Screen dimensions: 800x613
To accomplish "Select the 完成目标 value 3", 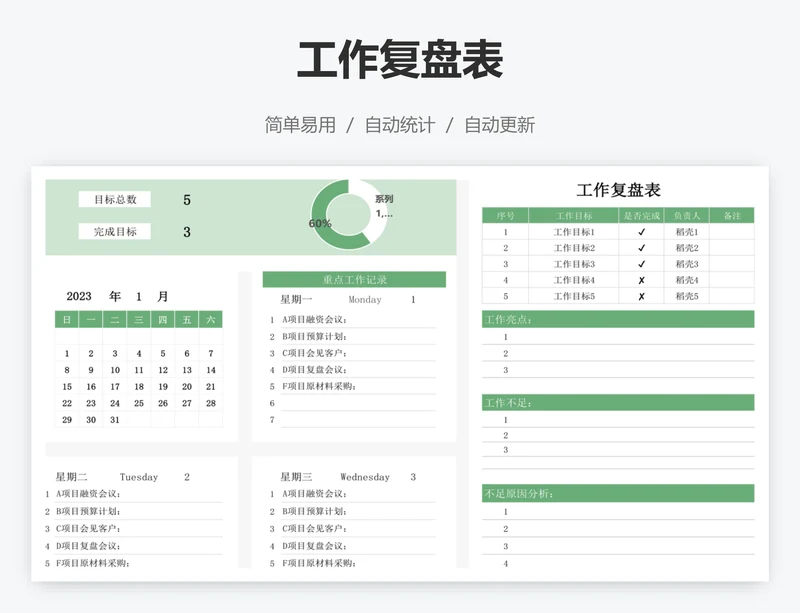I will pyautogui.click(x=187, y=232).
